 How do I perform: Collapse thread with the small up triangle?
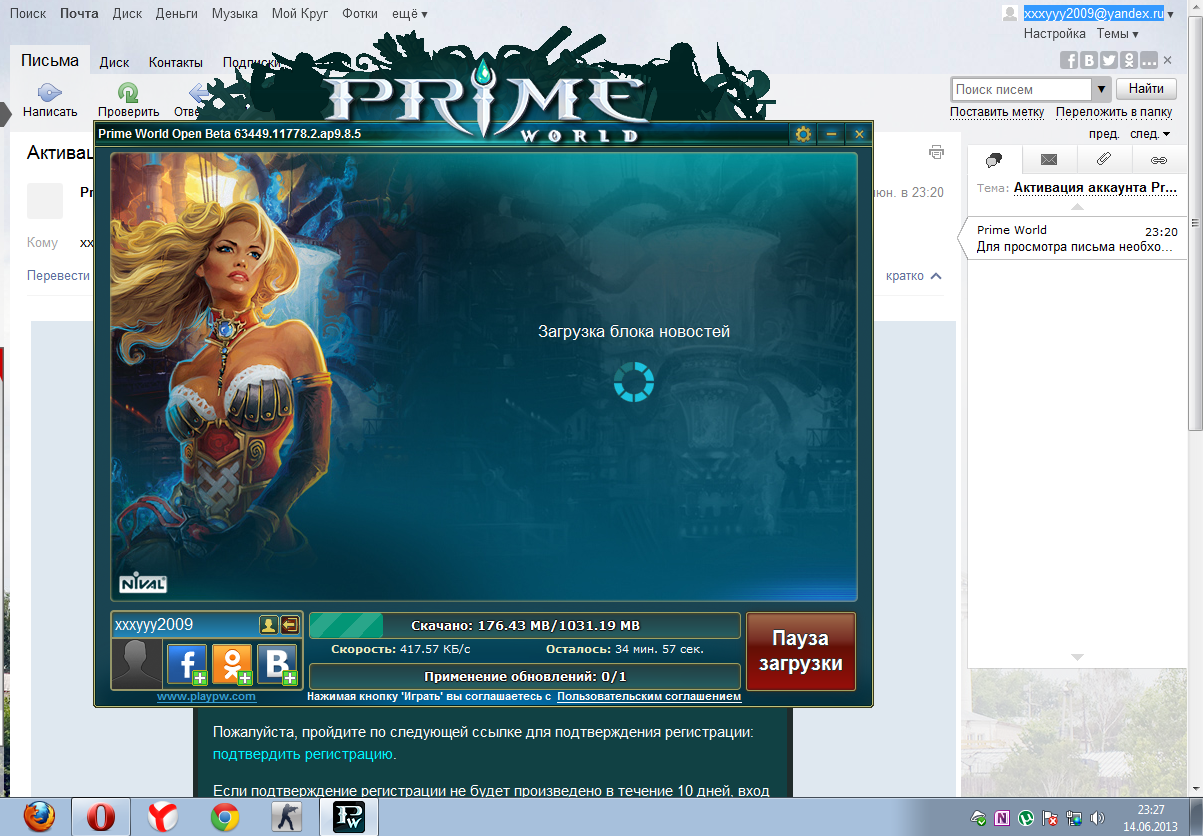1077,206
